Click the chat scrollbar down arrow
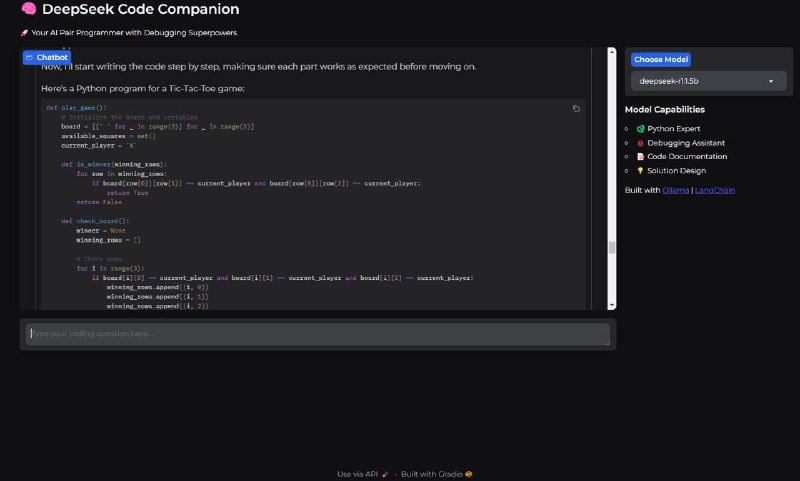The height and width of the screenshot is (481, 800). (x=612, y=305)
